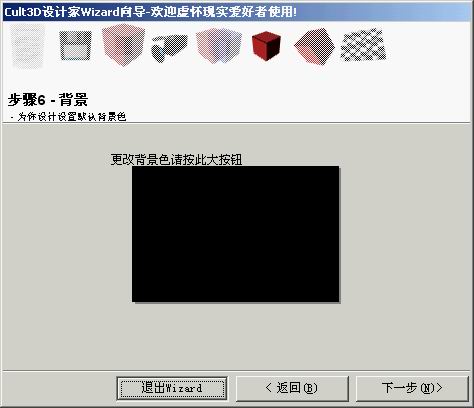The width and height of the screenshot is (474, 408).
Task: Select the checkered mesh plane step icon
Action: pos(363,45)
